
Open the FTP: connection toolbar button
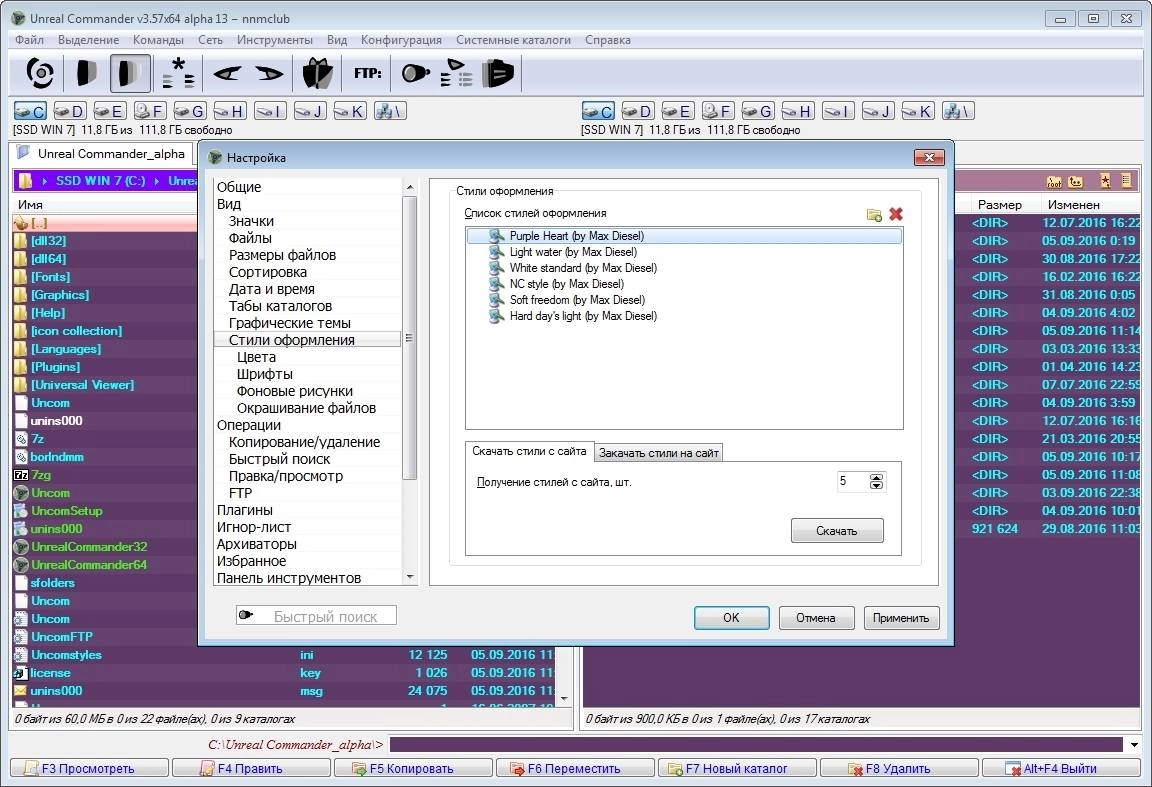pos(367,73)
